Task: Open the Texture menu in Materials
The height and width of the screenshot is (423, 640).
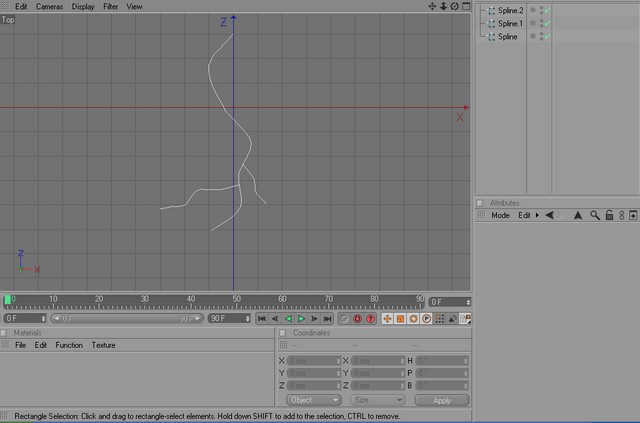Action: (103, 345)
